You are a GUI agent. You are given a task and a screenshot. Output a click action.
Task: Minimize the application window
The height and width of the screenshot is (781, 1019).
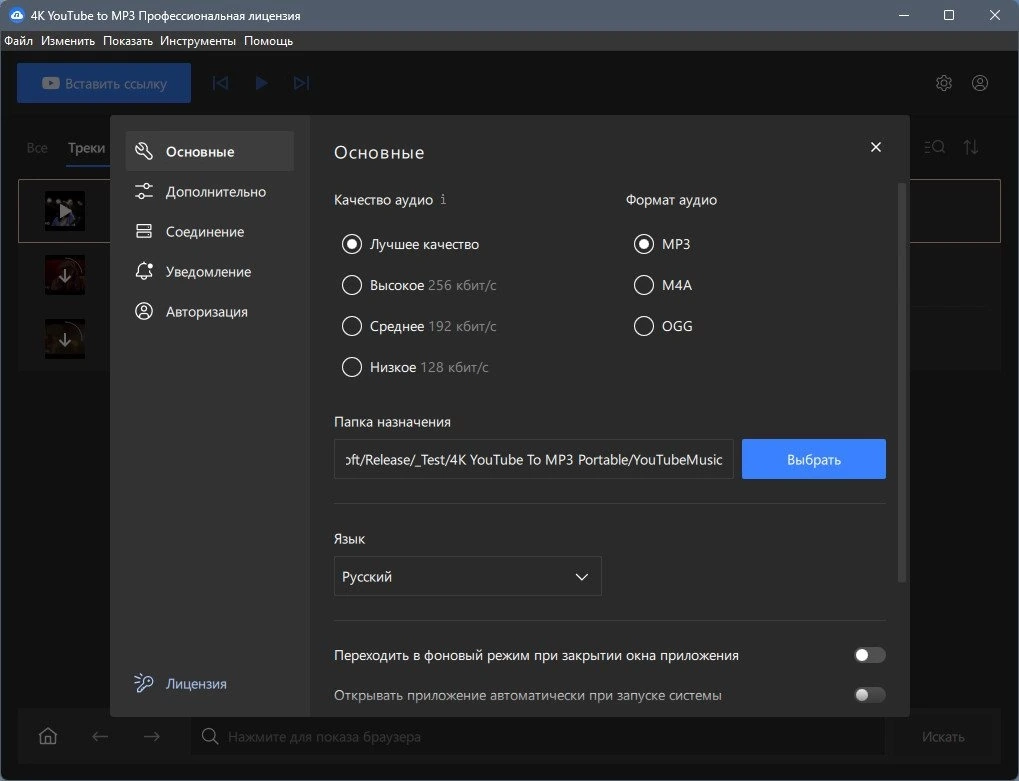pos(903,15)
